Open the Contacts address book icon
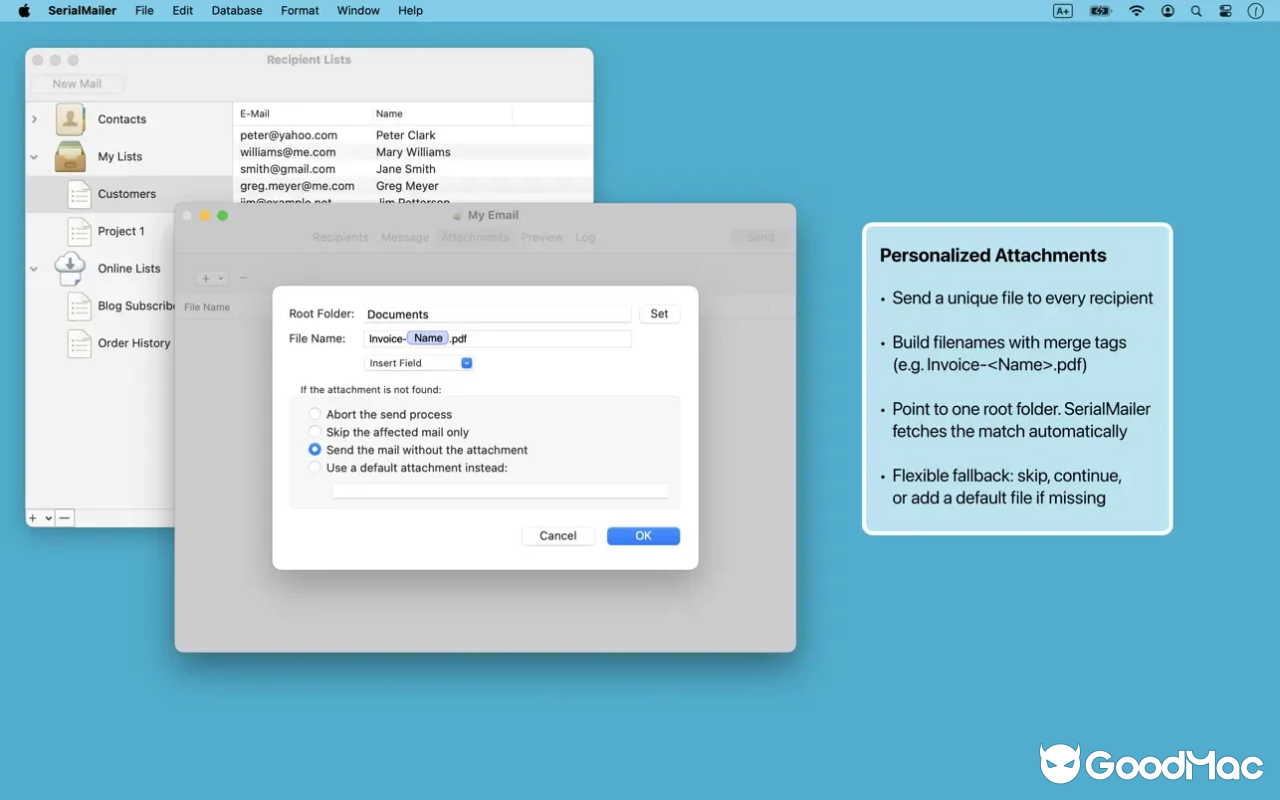 69,119
